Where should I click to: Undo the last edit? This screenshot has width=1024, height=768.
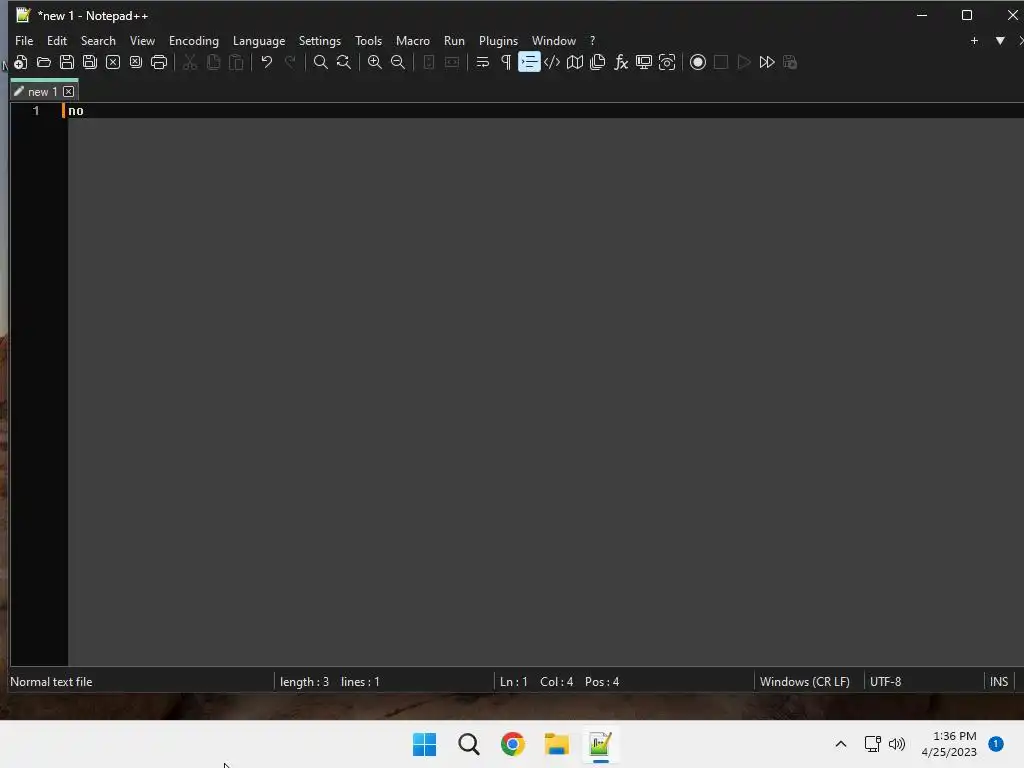coord(266,63)
